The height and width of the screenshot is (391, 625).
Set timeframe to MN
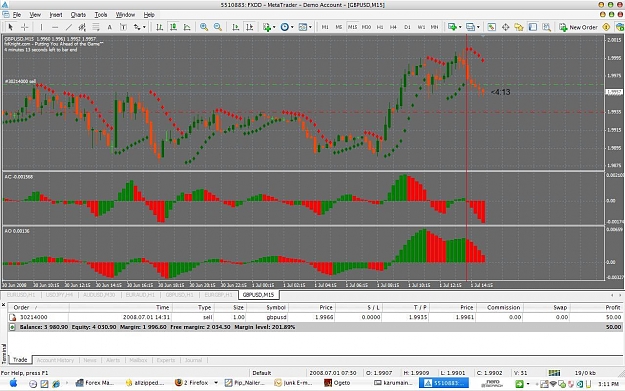434,27
